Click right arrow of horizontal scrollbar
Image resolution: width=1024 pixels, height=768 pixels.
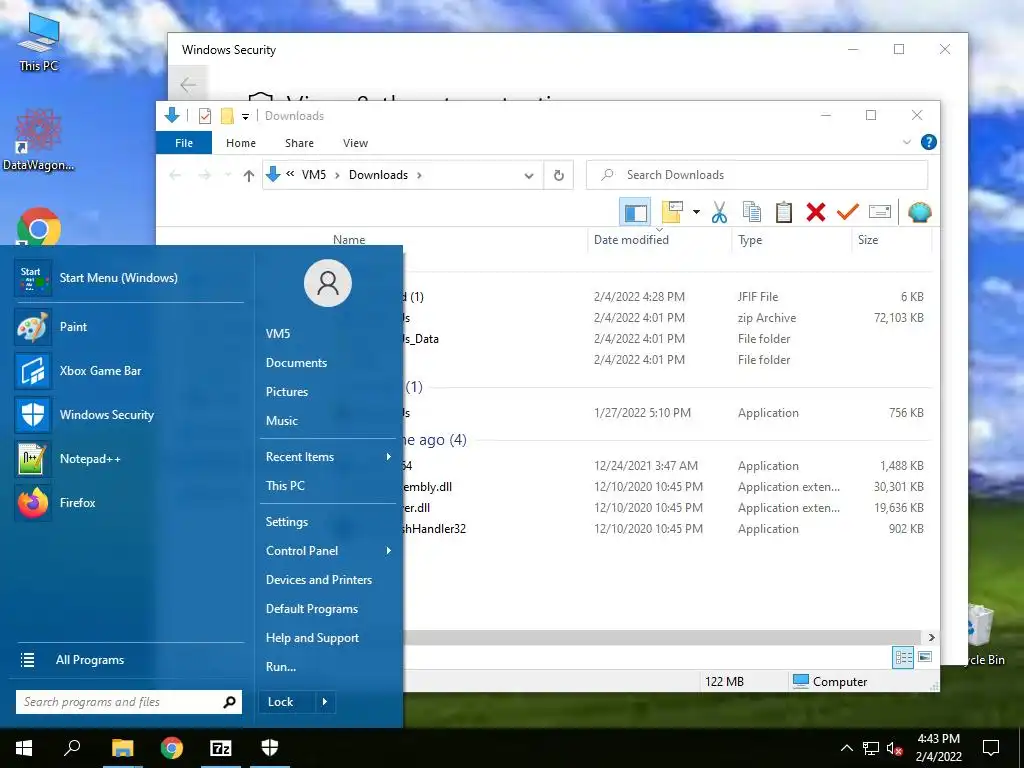click(931, 637)
